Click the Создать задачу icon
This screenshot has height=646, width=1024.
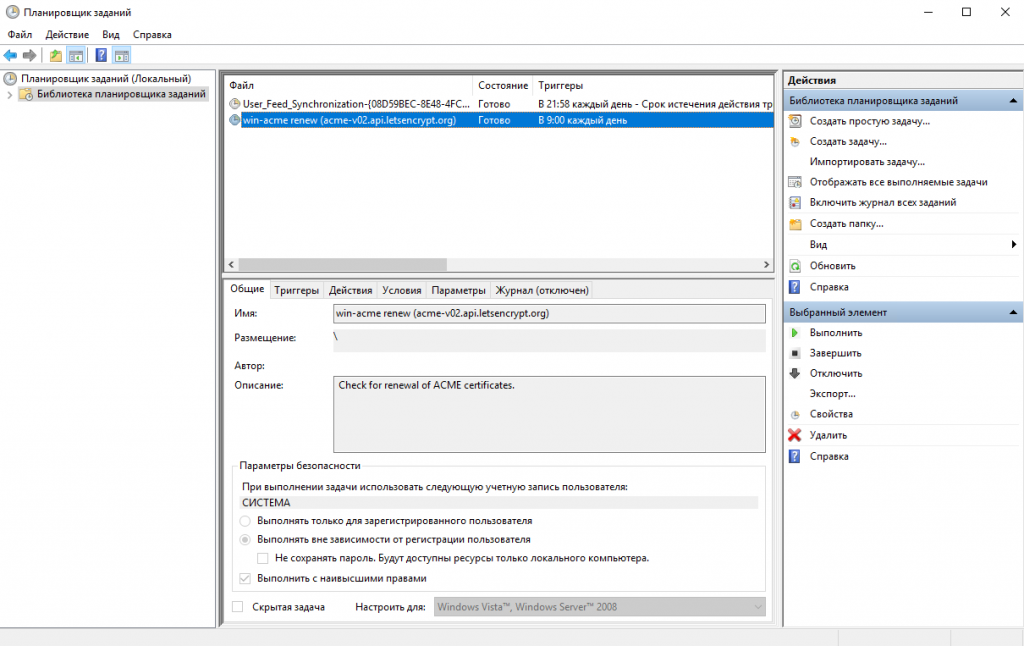coord(795,141)
